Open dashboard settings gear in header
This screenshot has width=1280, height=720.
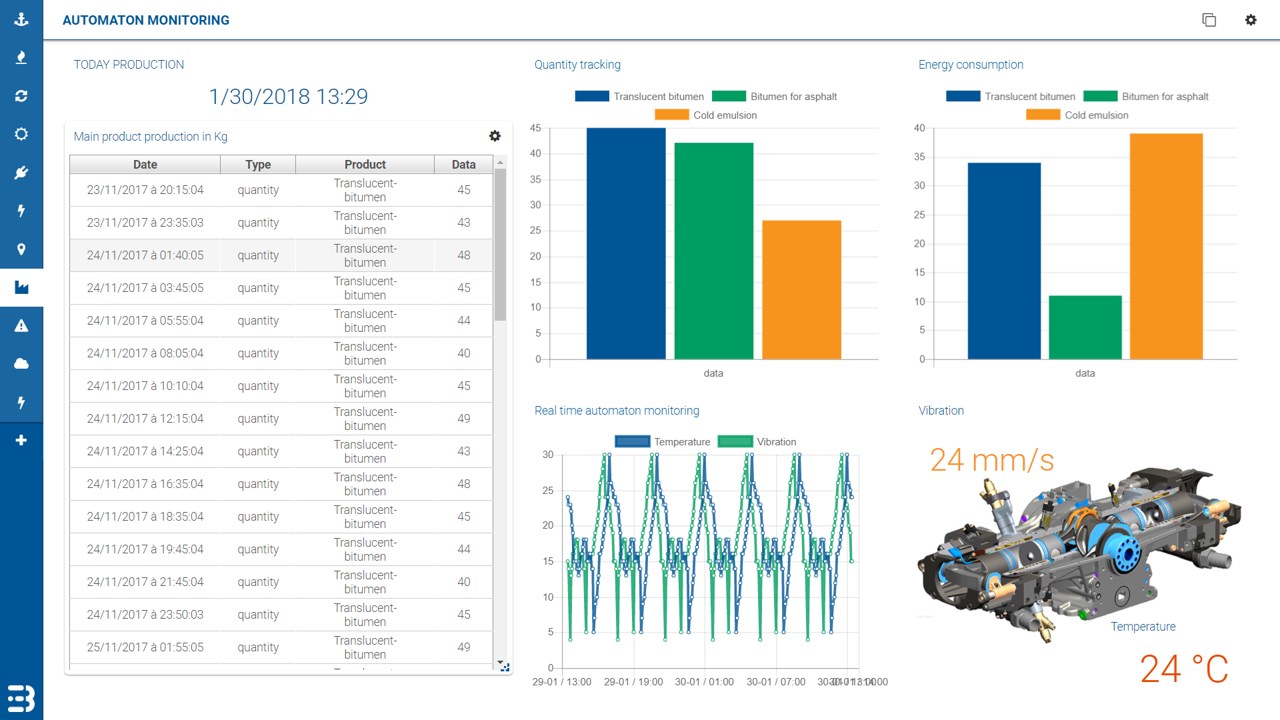tap(1250, 19)
